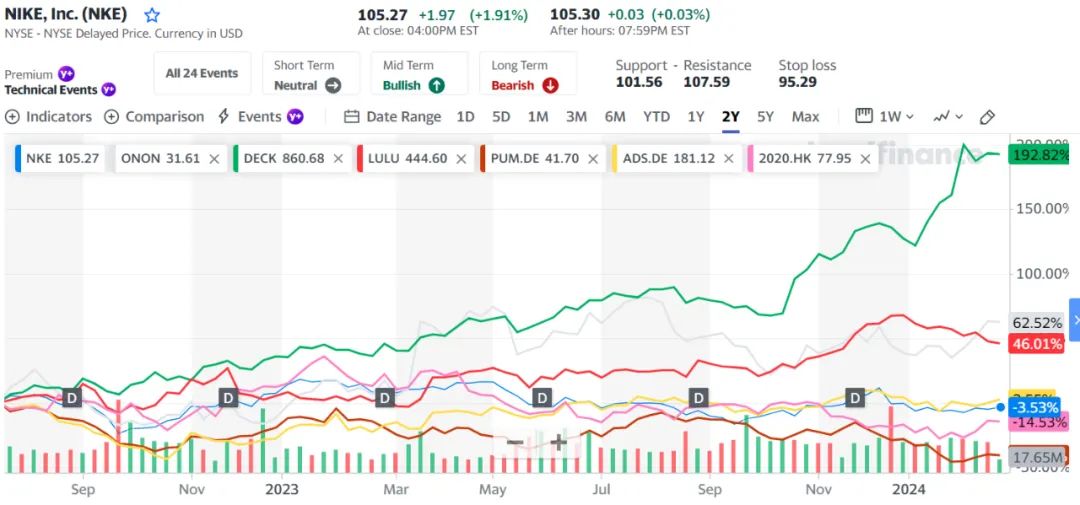Zoom out with the chart minus button

514,441
